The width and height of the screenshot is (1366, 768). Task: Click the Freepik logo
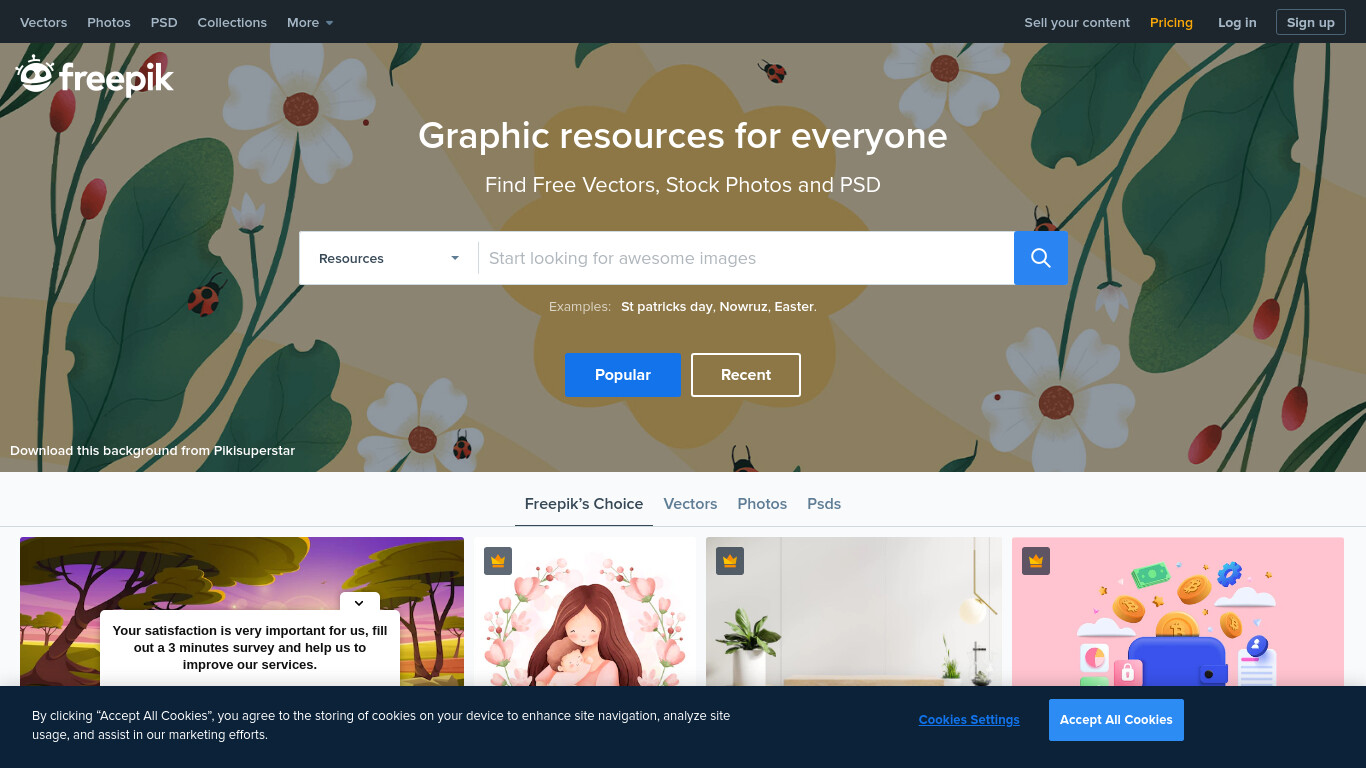click(95, 77)
